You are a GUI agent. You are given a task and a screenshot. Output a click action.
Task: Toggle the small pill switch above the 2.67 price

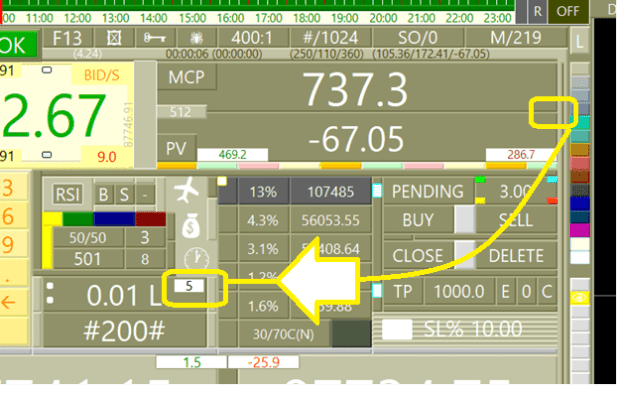pos(47,71)
